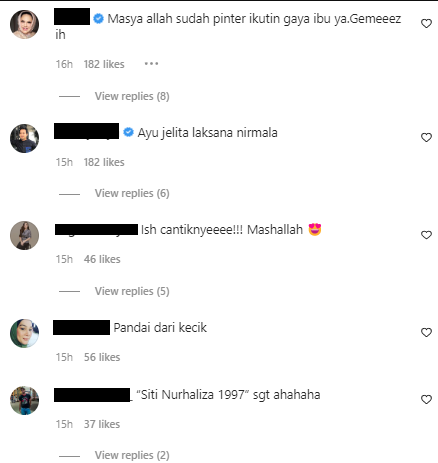Show the 56 likes on 'Pandai dari kecik'
This screenshot has width=438, height=463.
102,357
